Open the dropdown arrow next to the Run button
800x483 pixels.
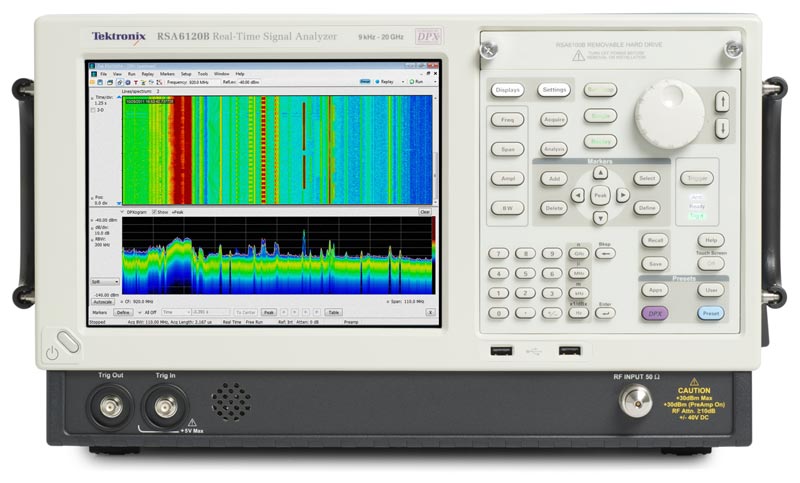tap(435, 82)
